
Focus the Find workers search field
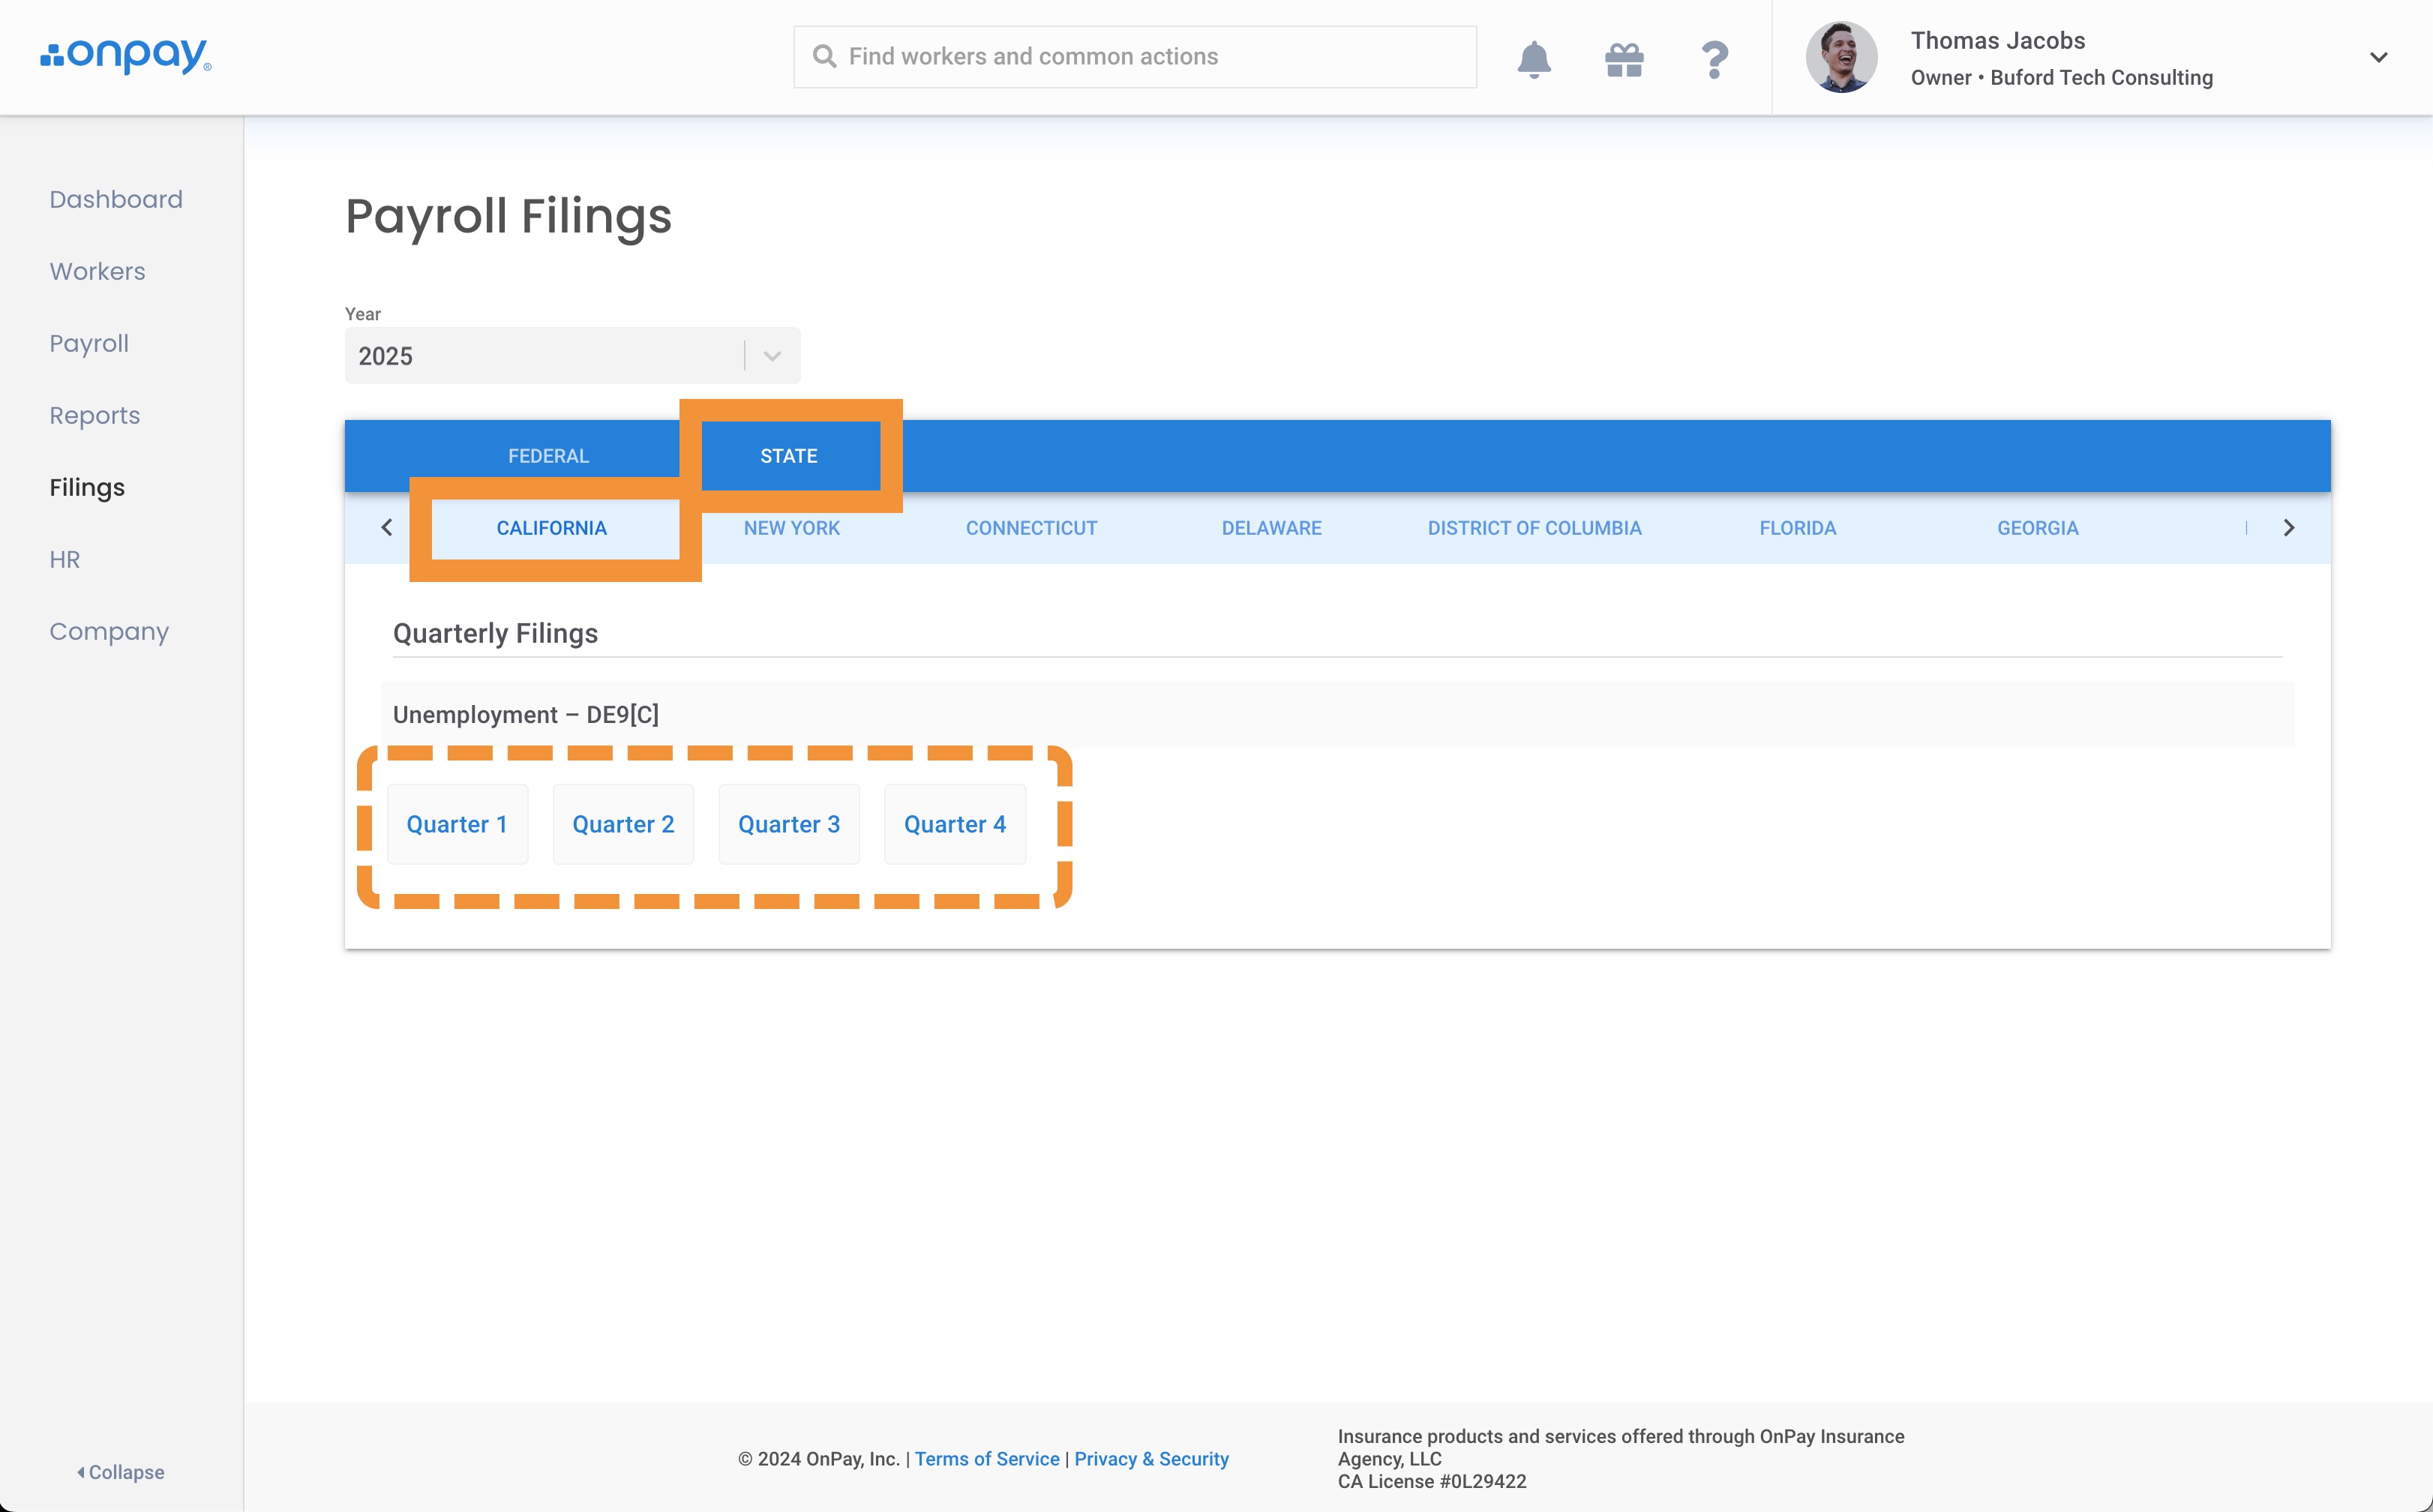(x=1134, y=57)
